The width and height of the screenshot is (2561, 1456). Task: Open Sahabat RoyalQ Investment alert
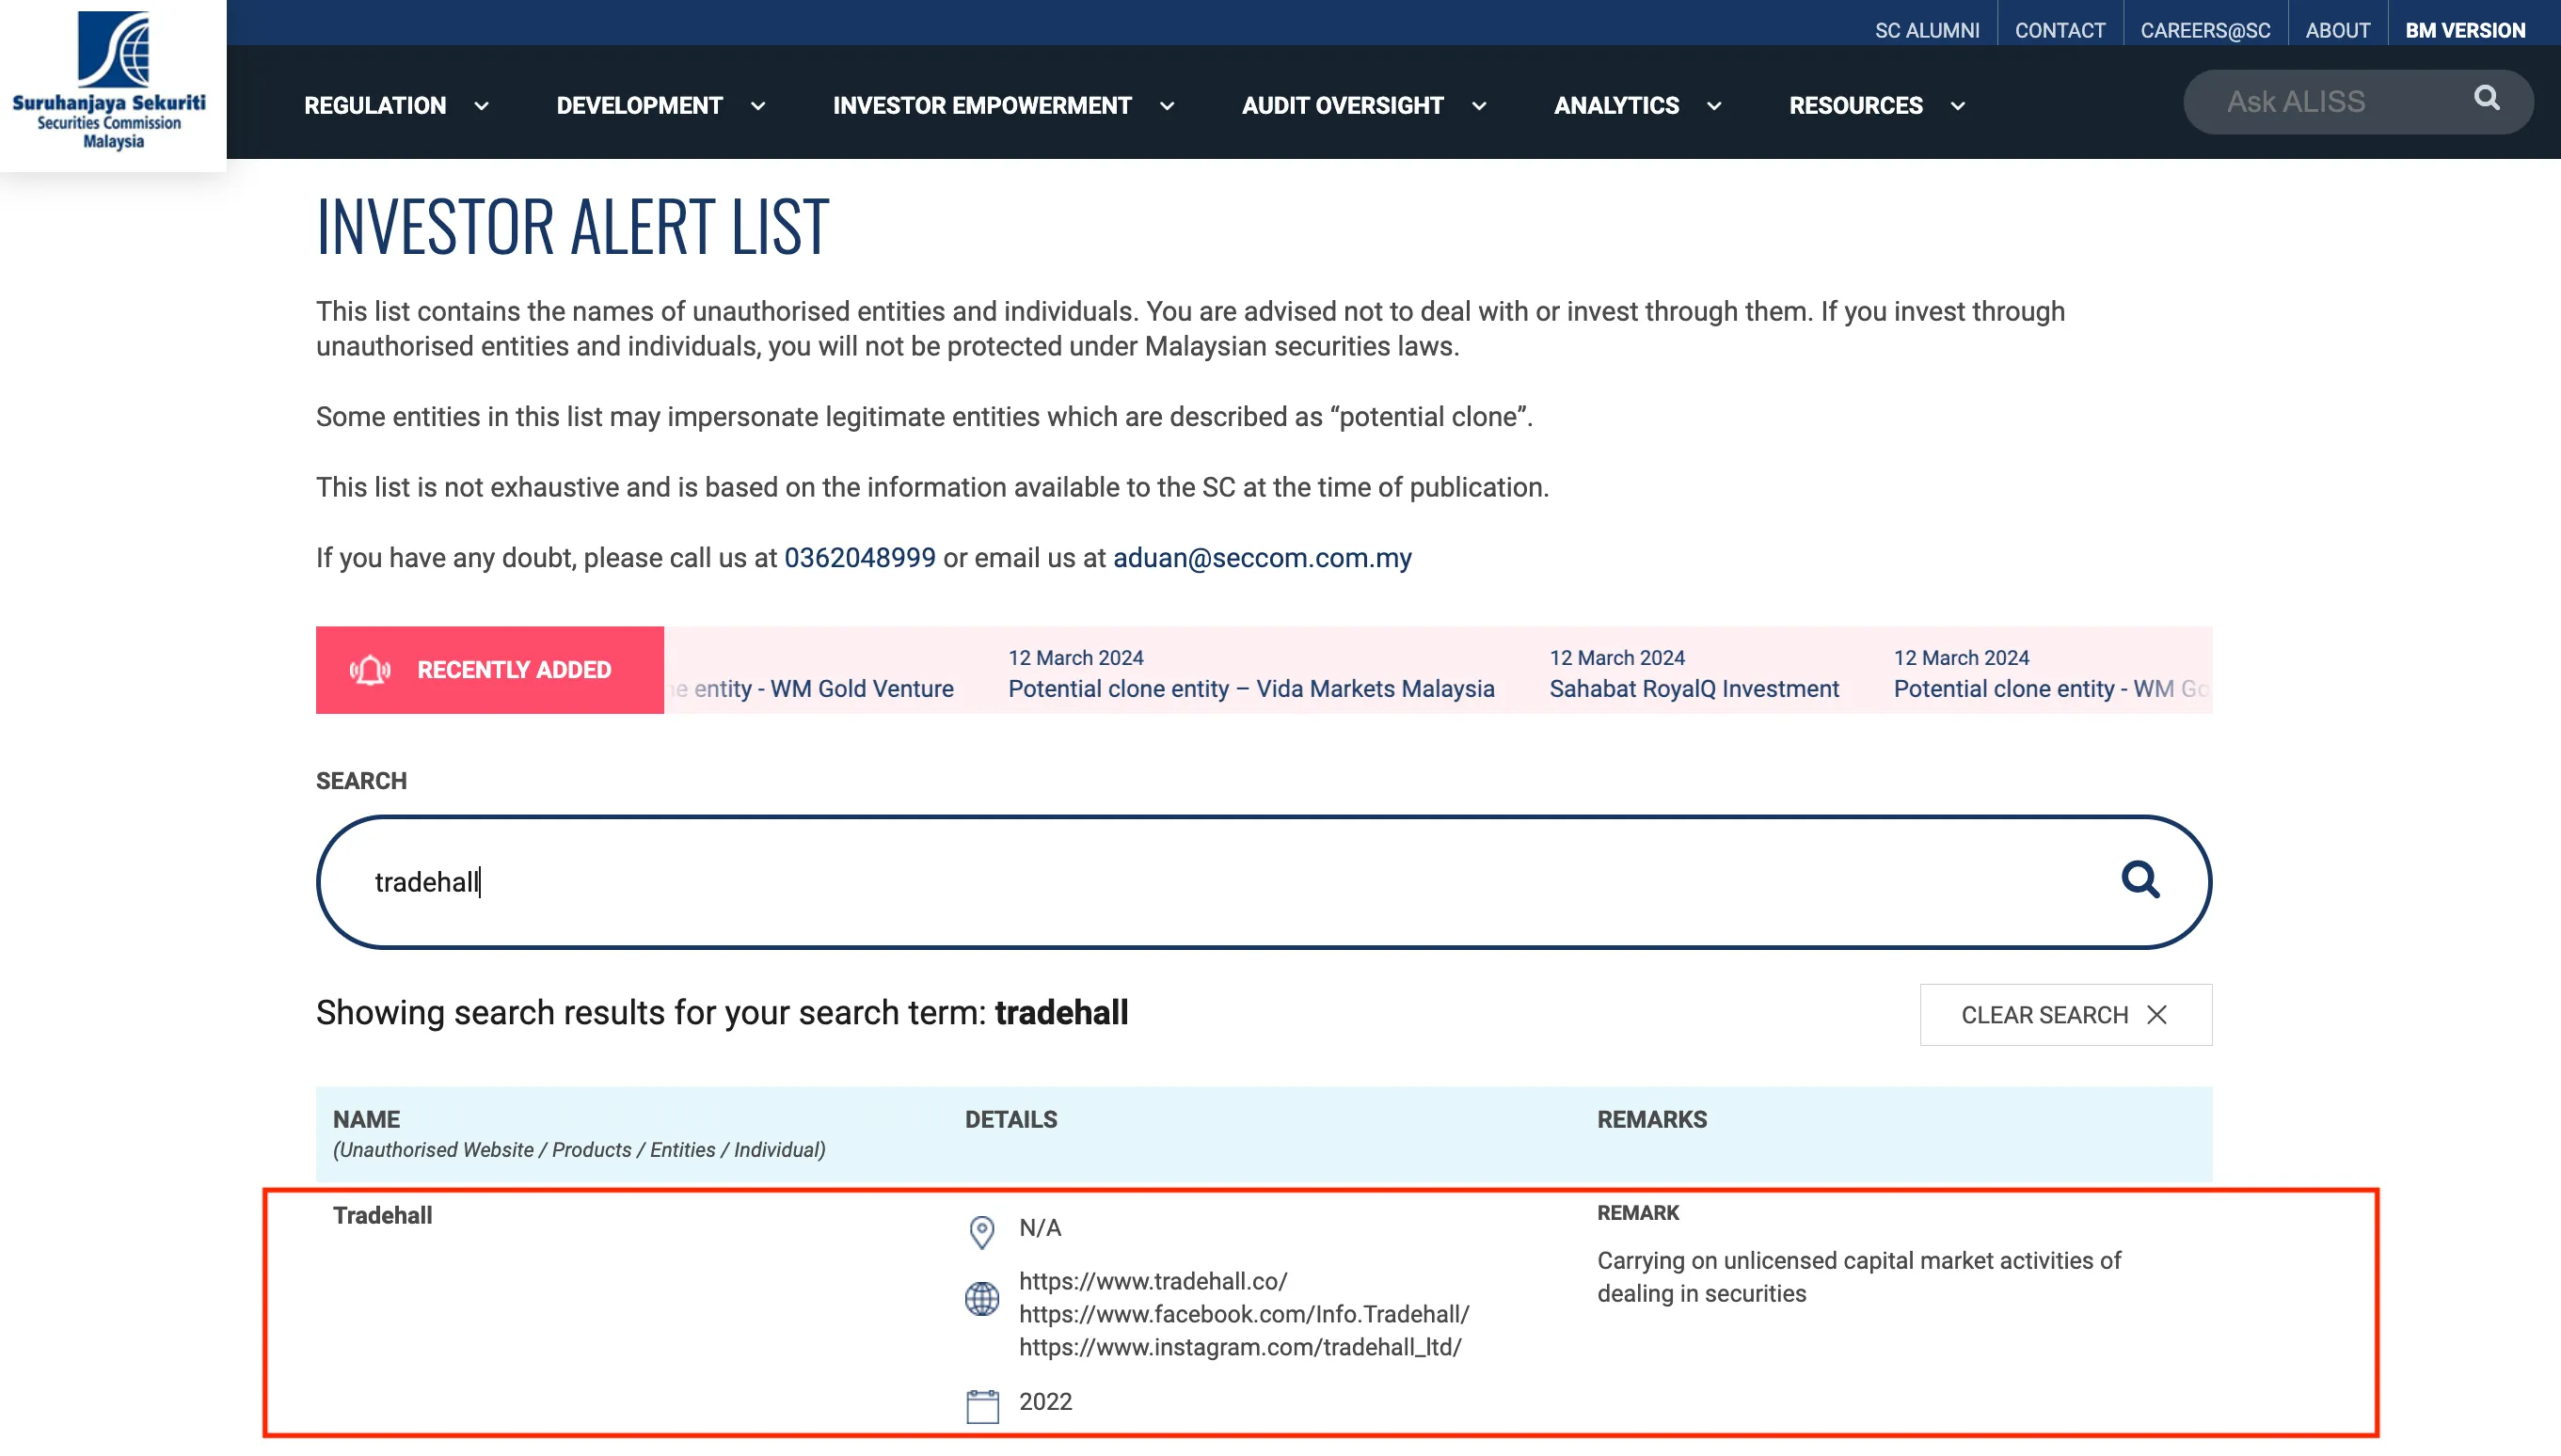1694,689
